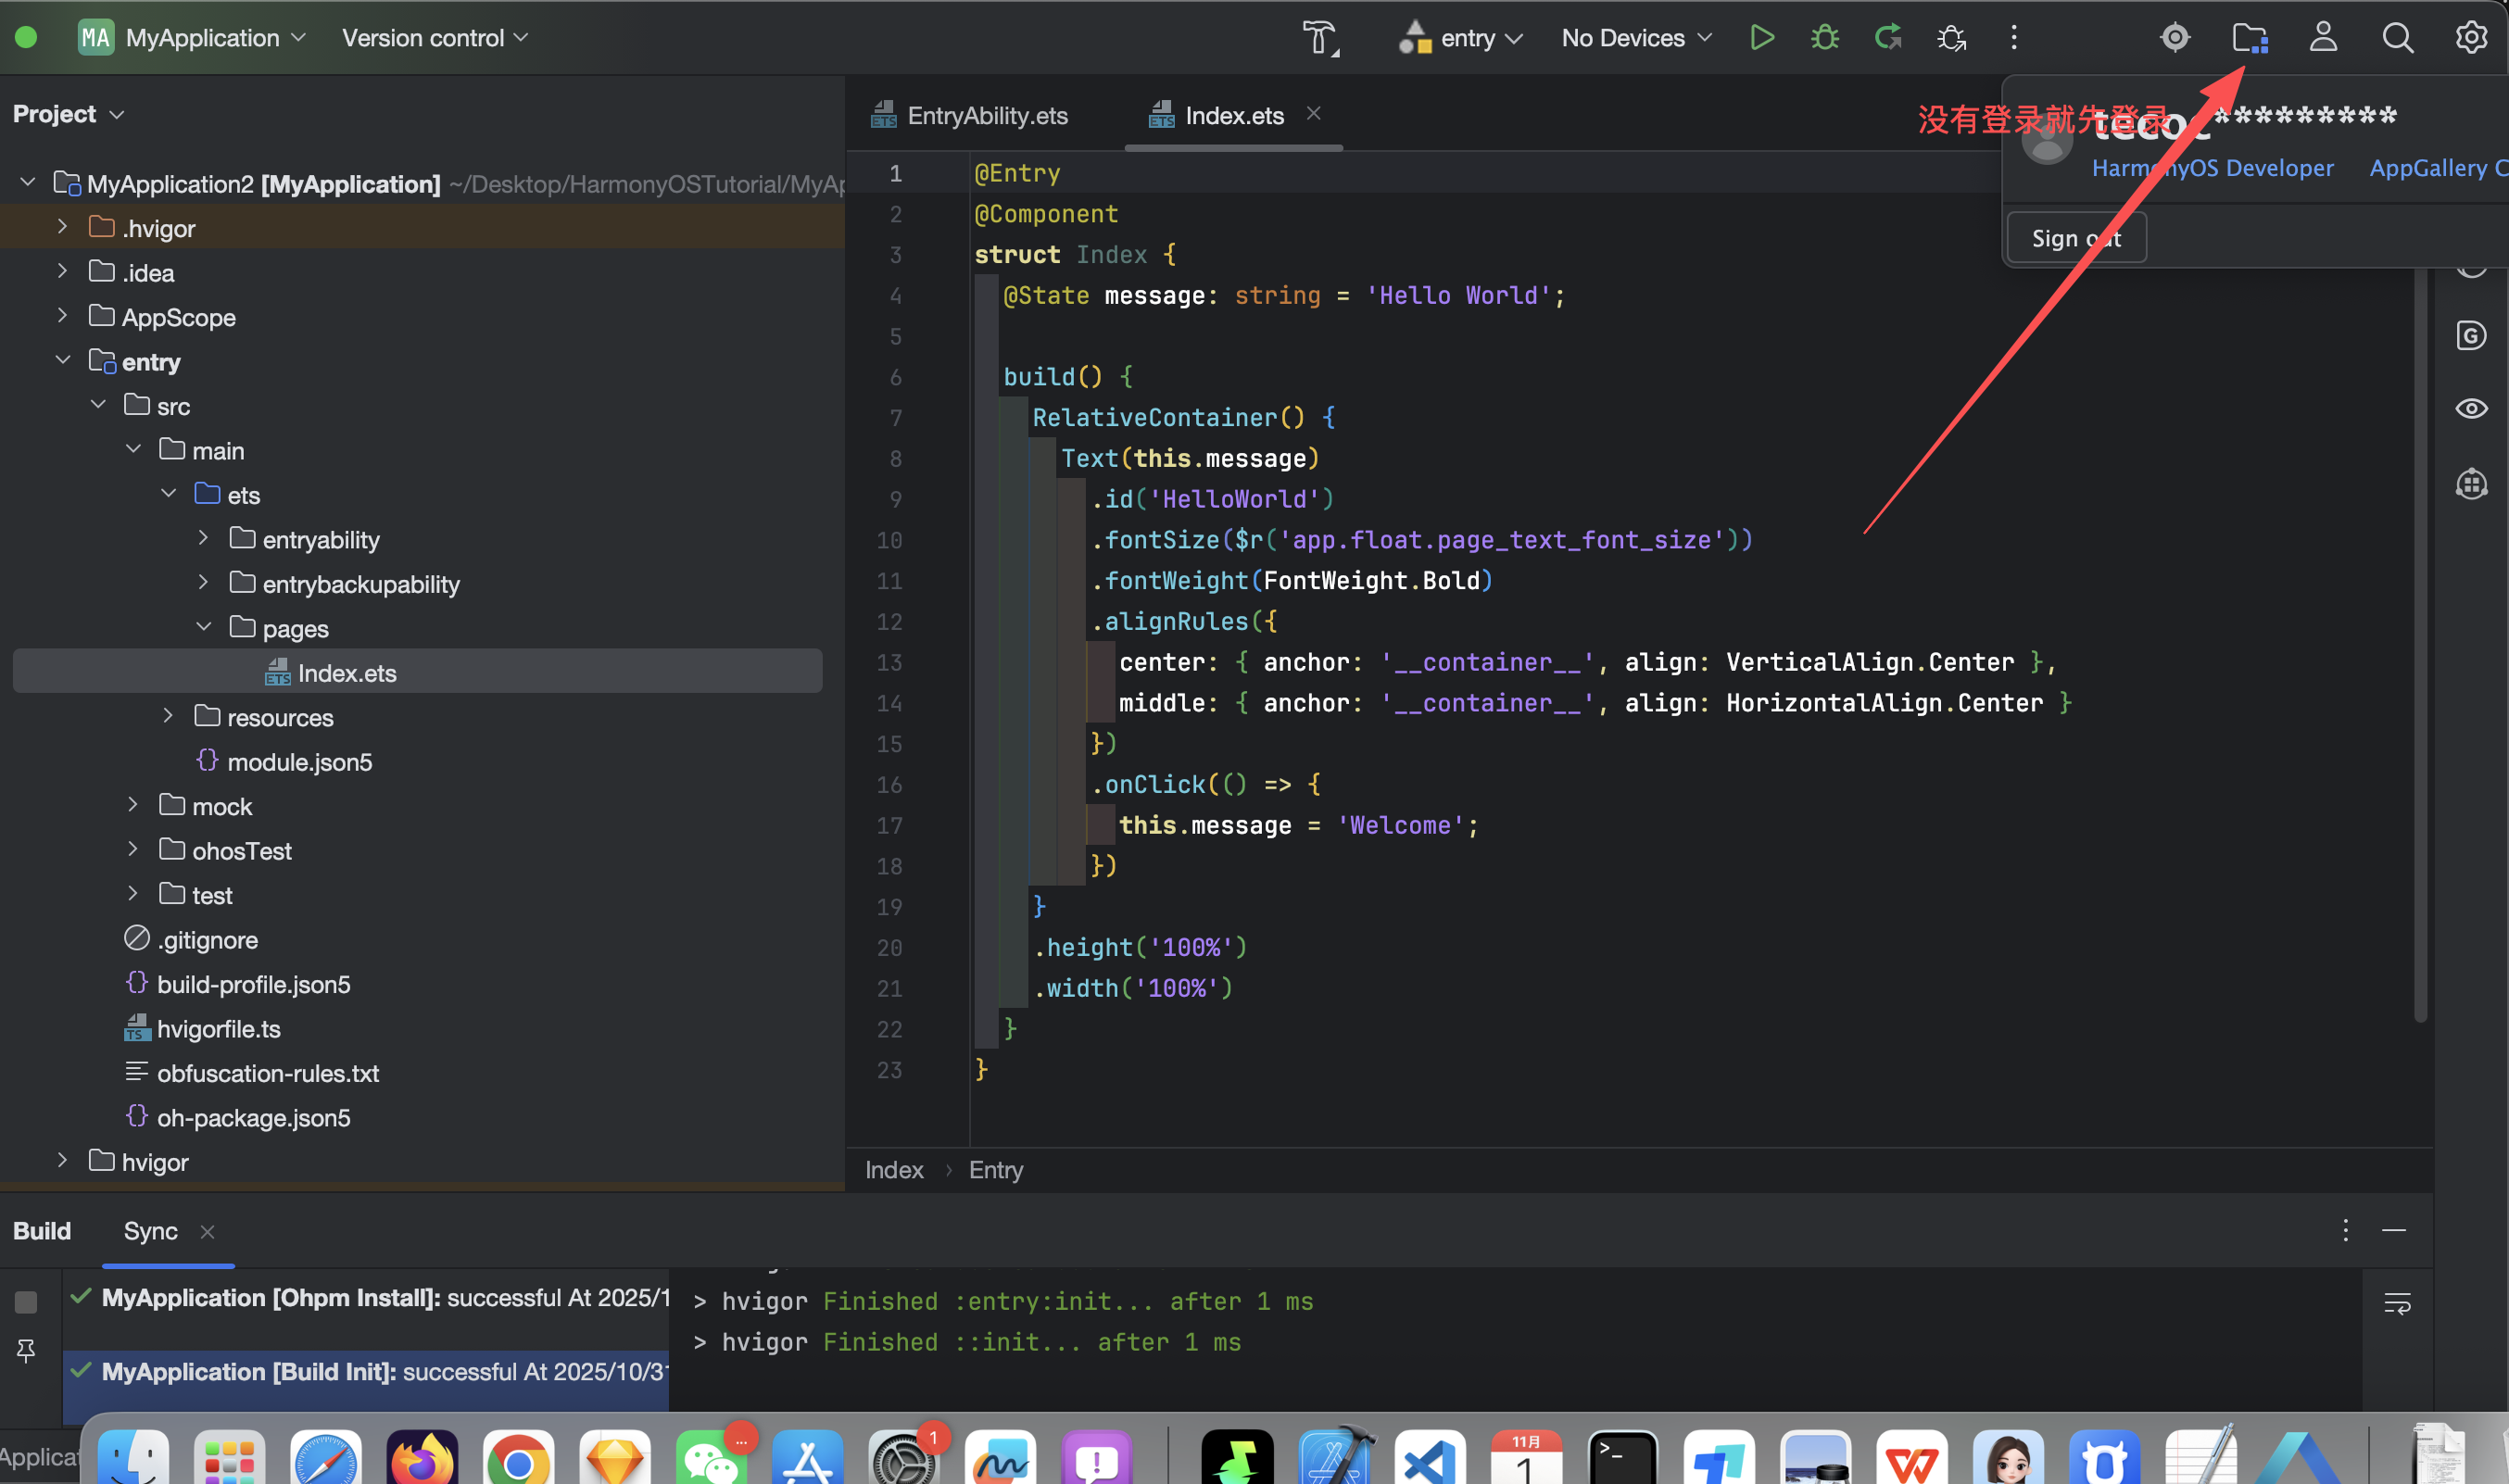
Task: Open the search everywhere magnifier
Action: (2397, 38)
